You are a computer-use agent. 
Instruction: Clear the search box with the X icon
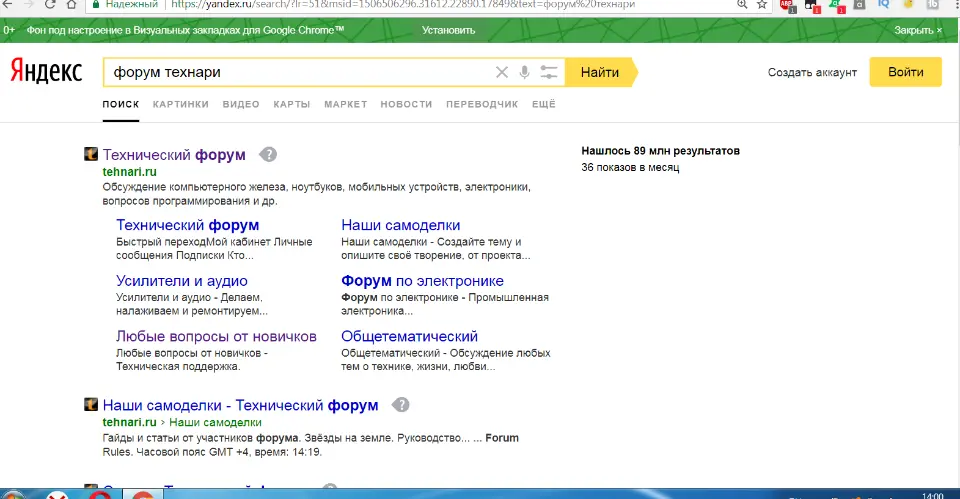(501, 72)
